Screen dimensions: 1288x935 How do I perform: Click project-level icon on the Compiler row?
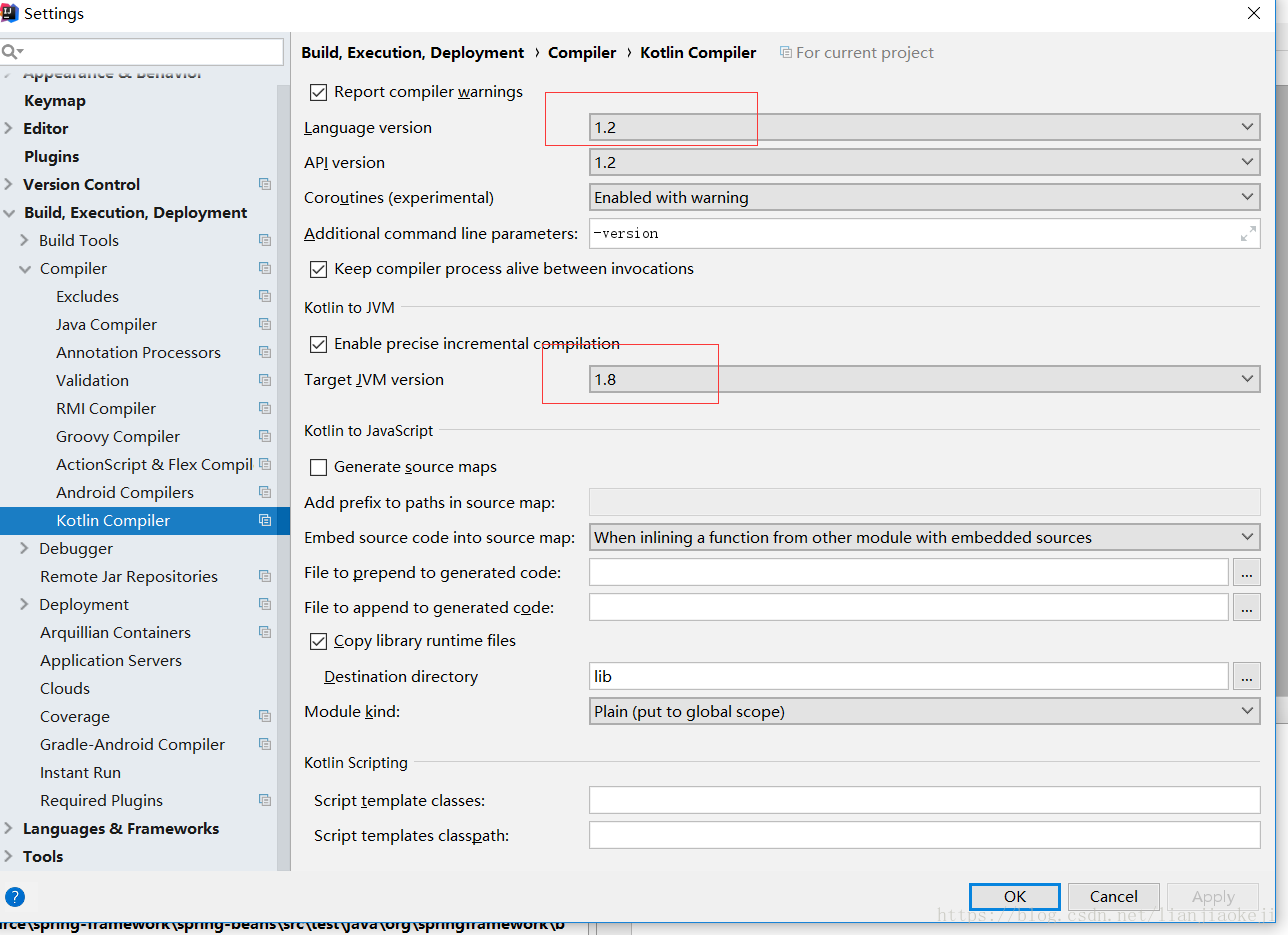click(265, 268)
